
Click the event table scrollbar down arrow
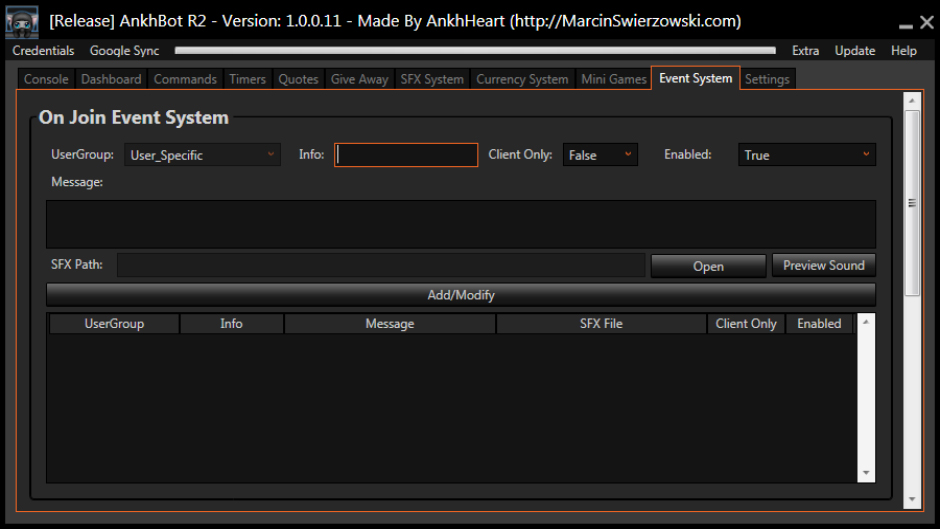[x=866, y=473]
